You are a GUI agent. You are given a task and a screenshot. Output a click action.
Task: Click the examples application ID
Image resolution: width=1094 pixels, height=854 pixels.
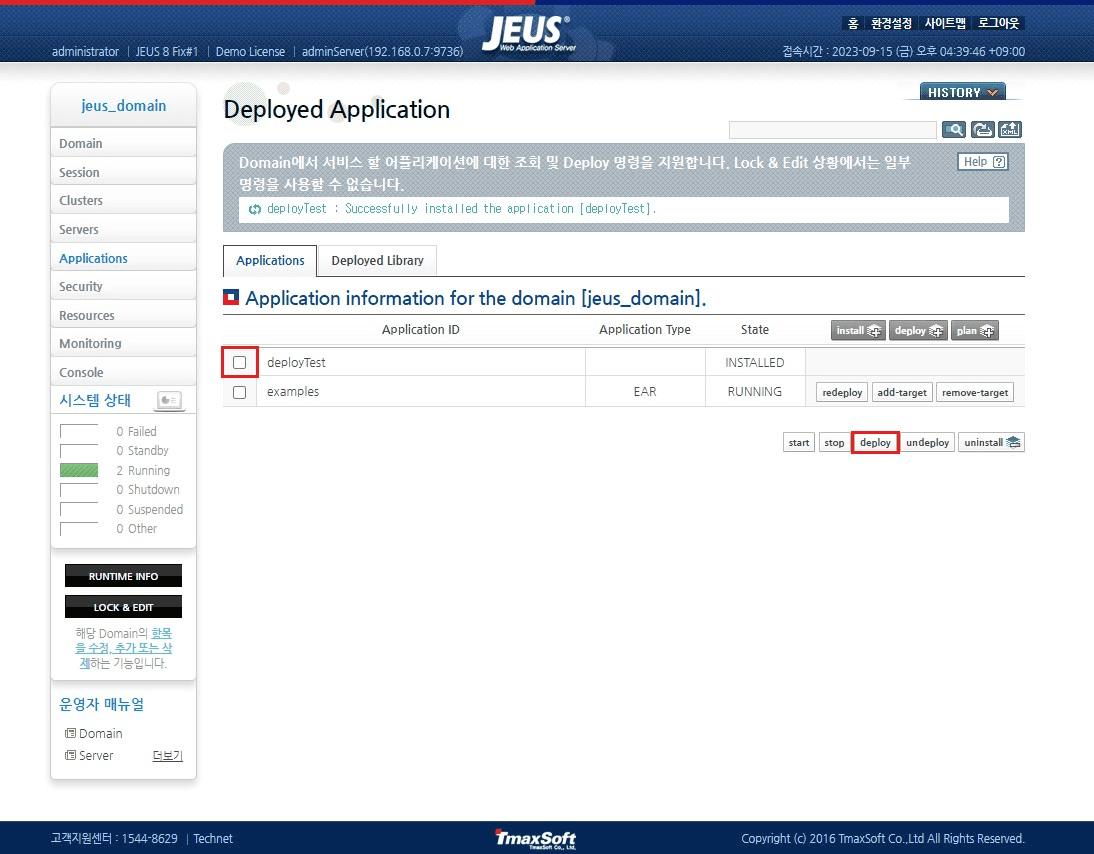click(x=293, y=392)
